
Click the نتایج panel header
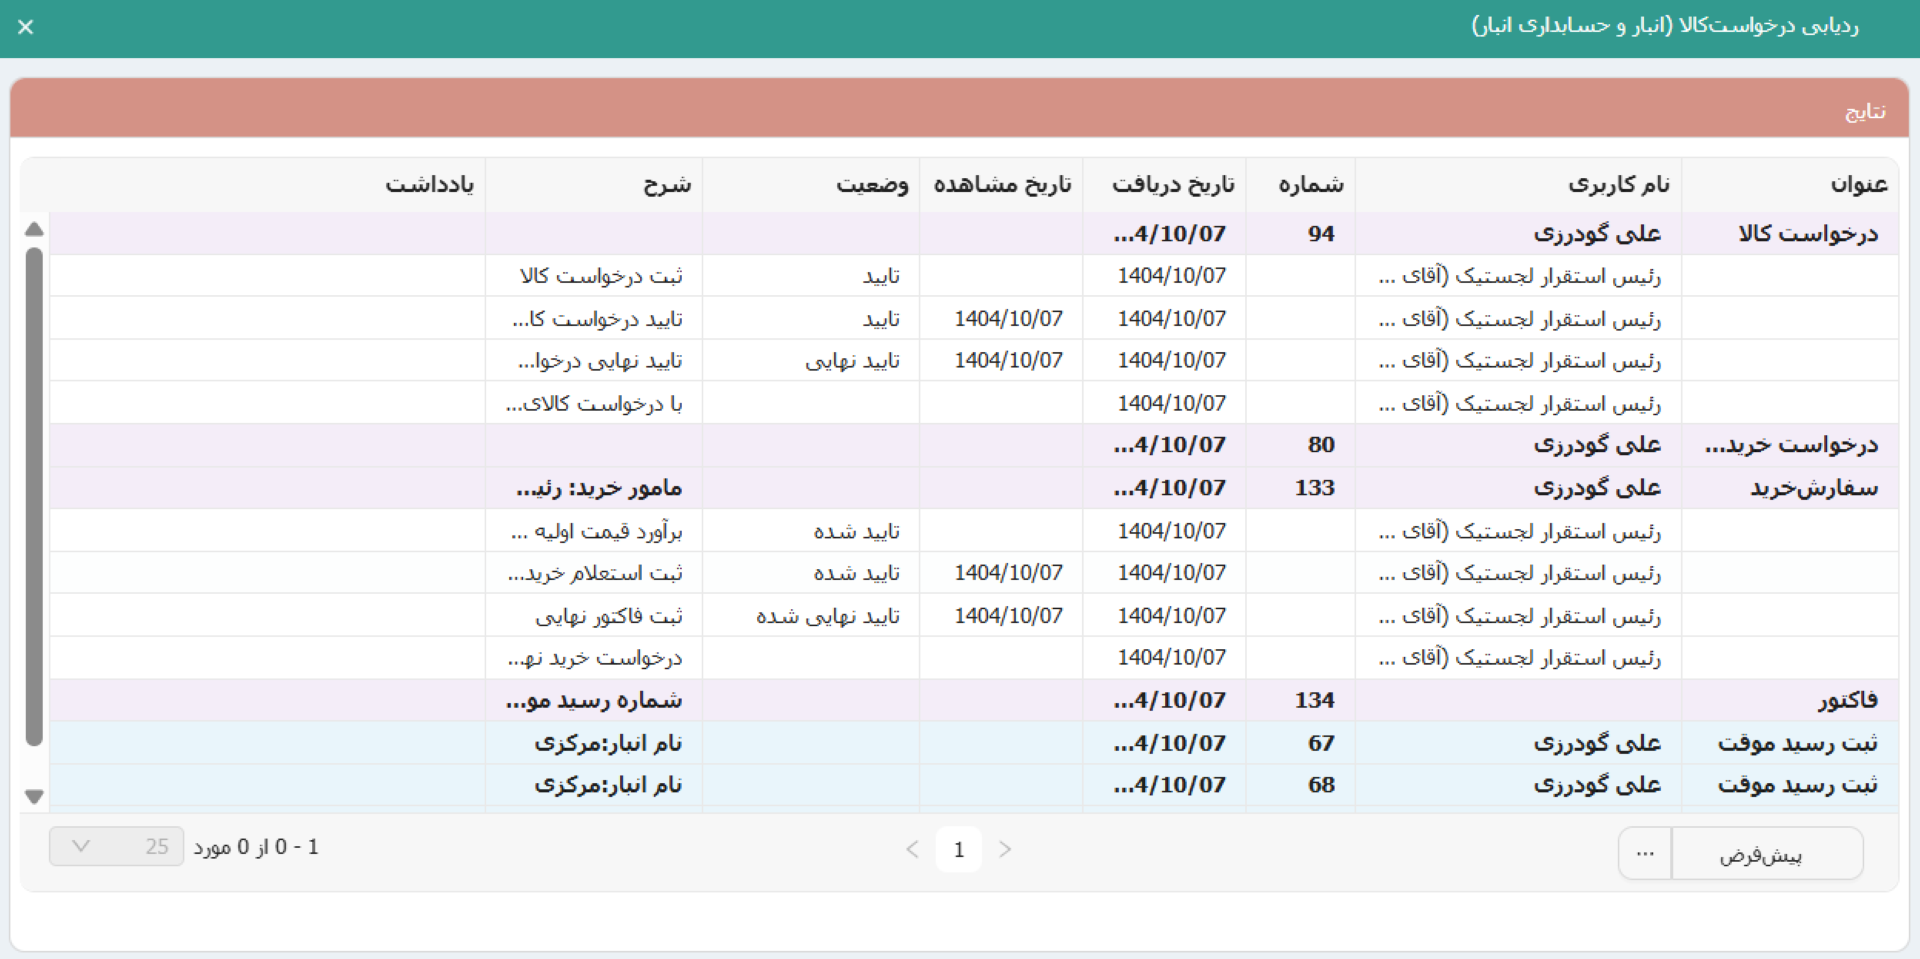(959, 110)
